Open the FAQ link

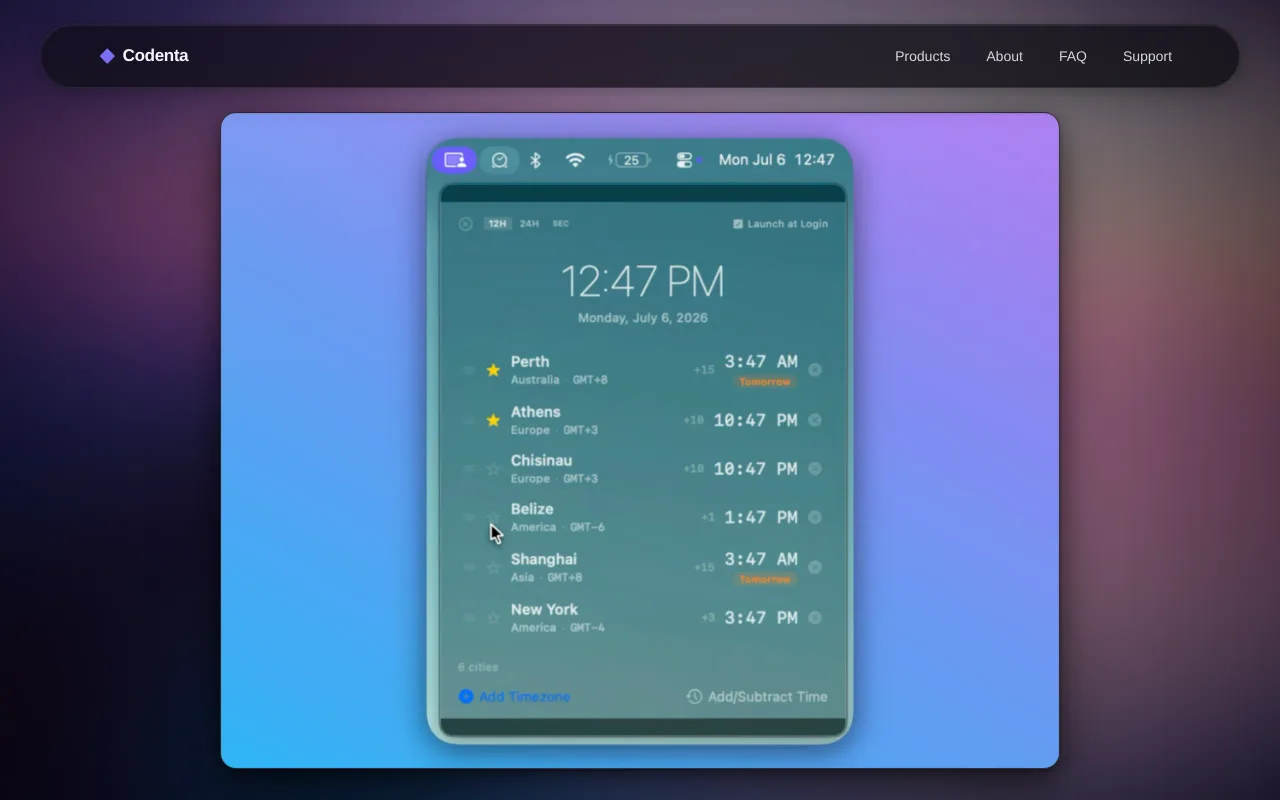tap(1072, 56)
